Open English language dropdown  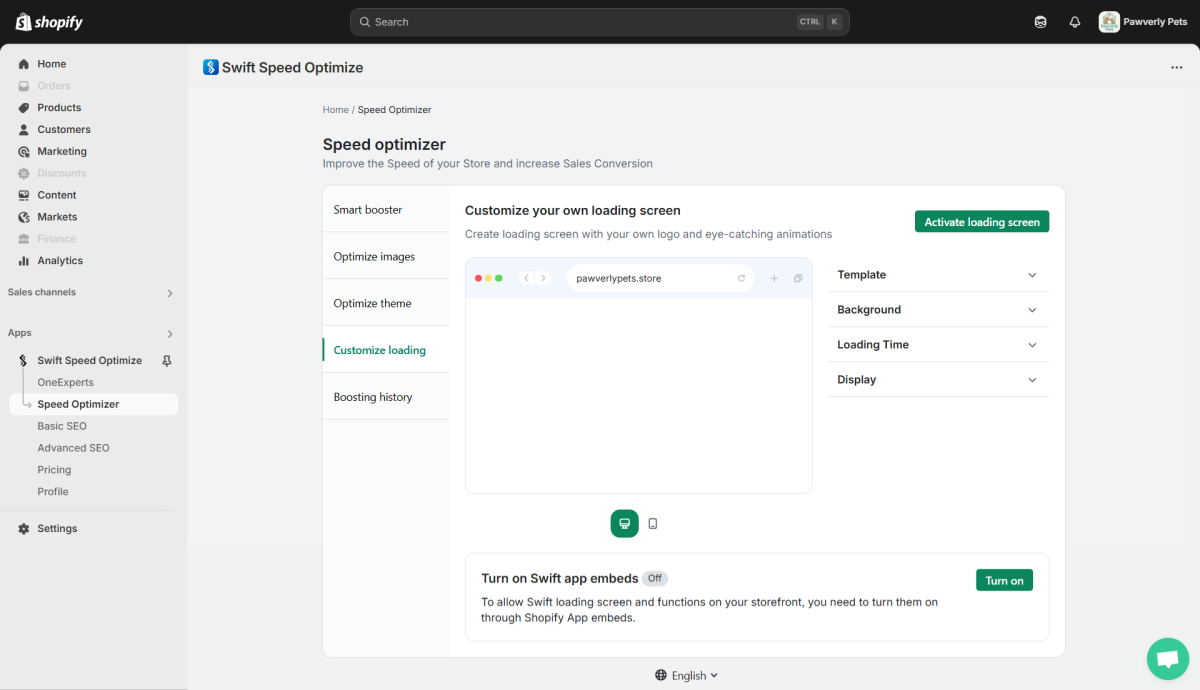(686, 676)
